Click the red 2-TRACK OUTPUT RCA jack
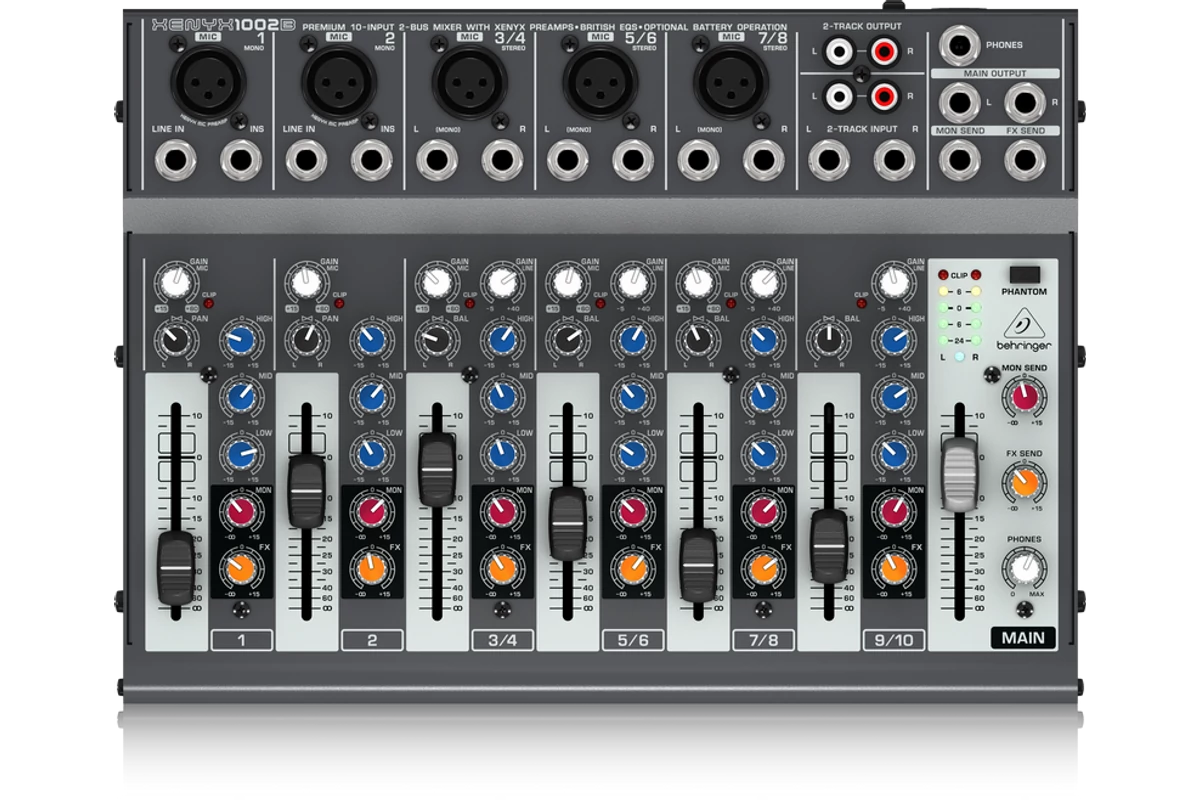The image size is (1200, 800). point(883,49)
